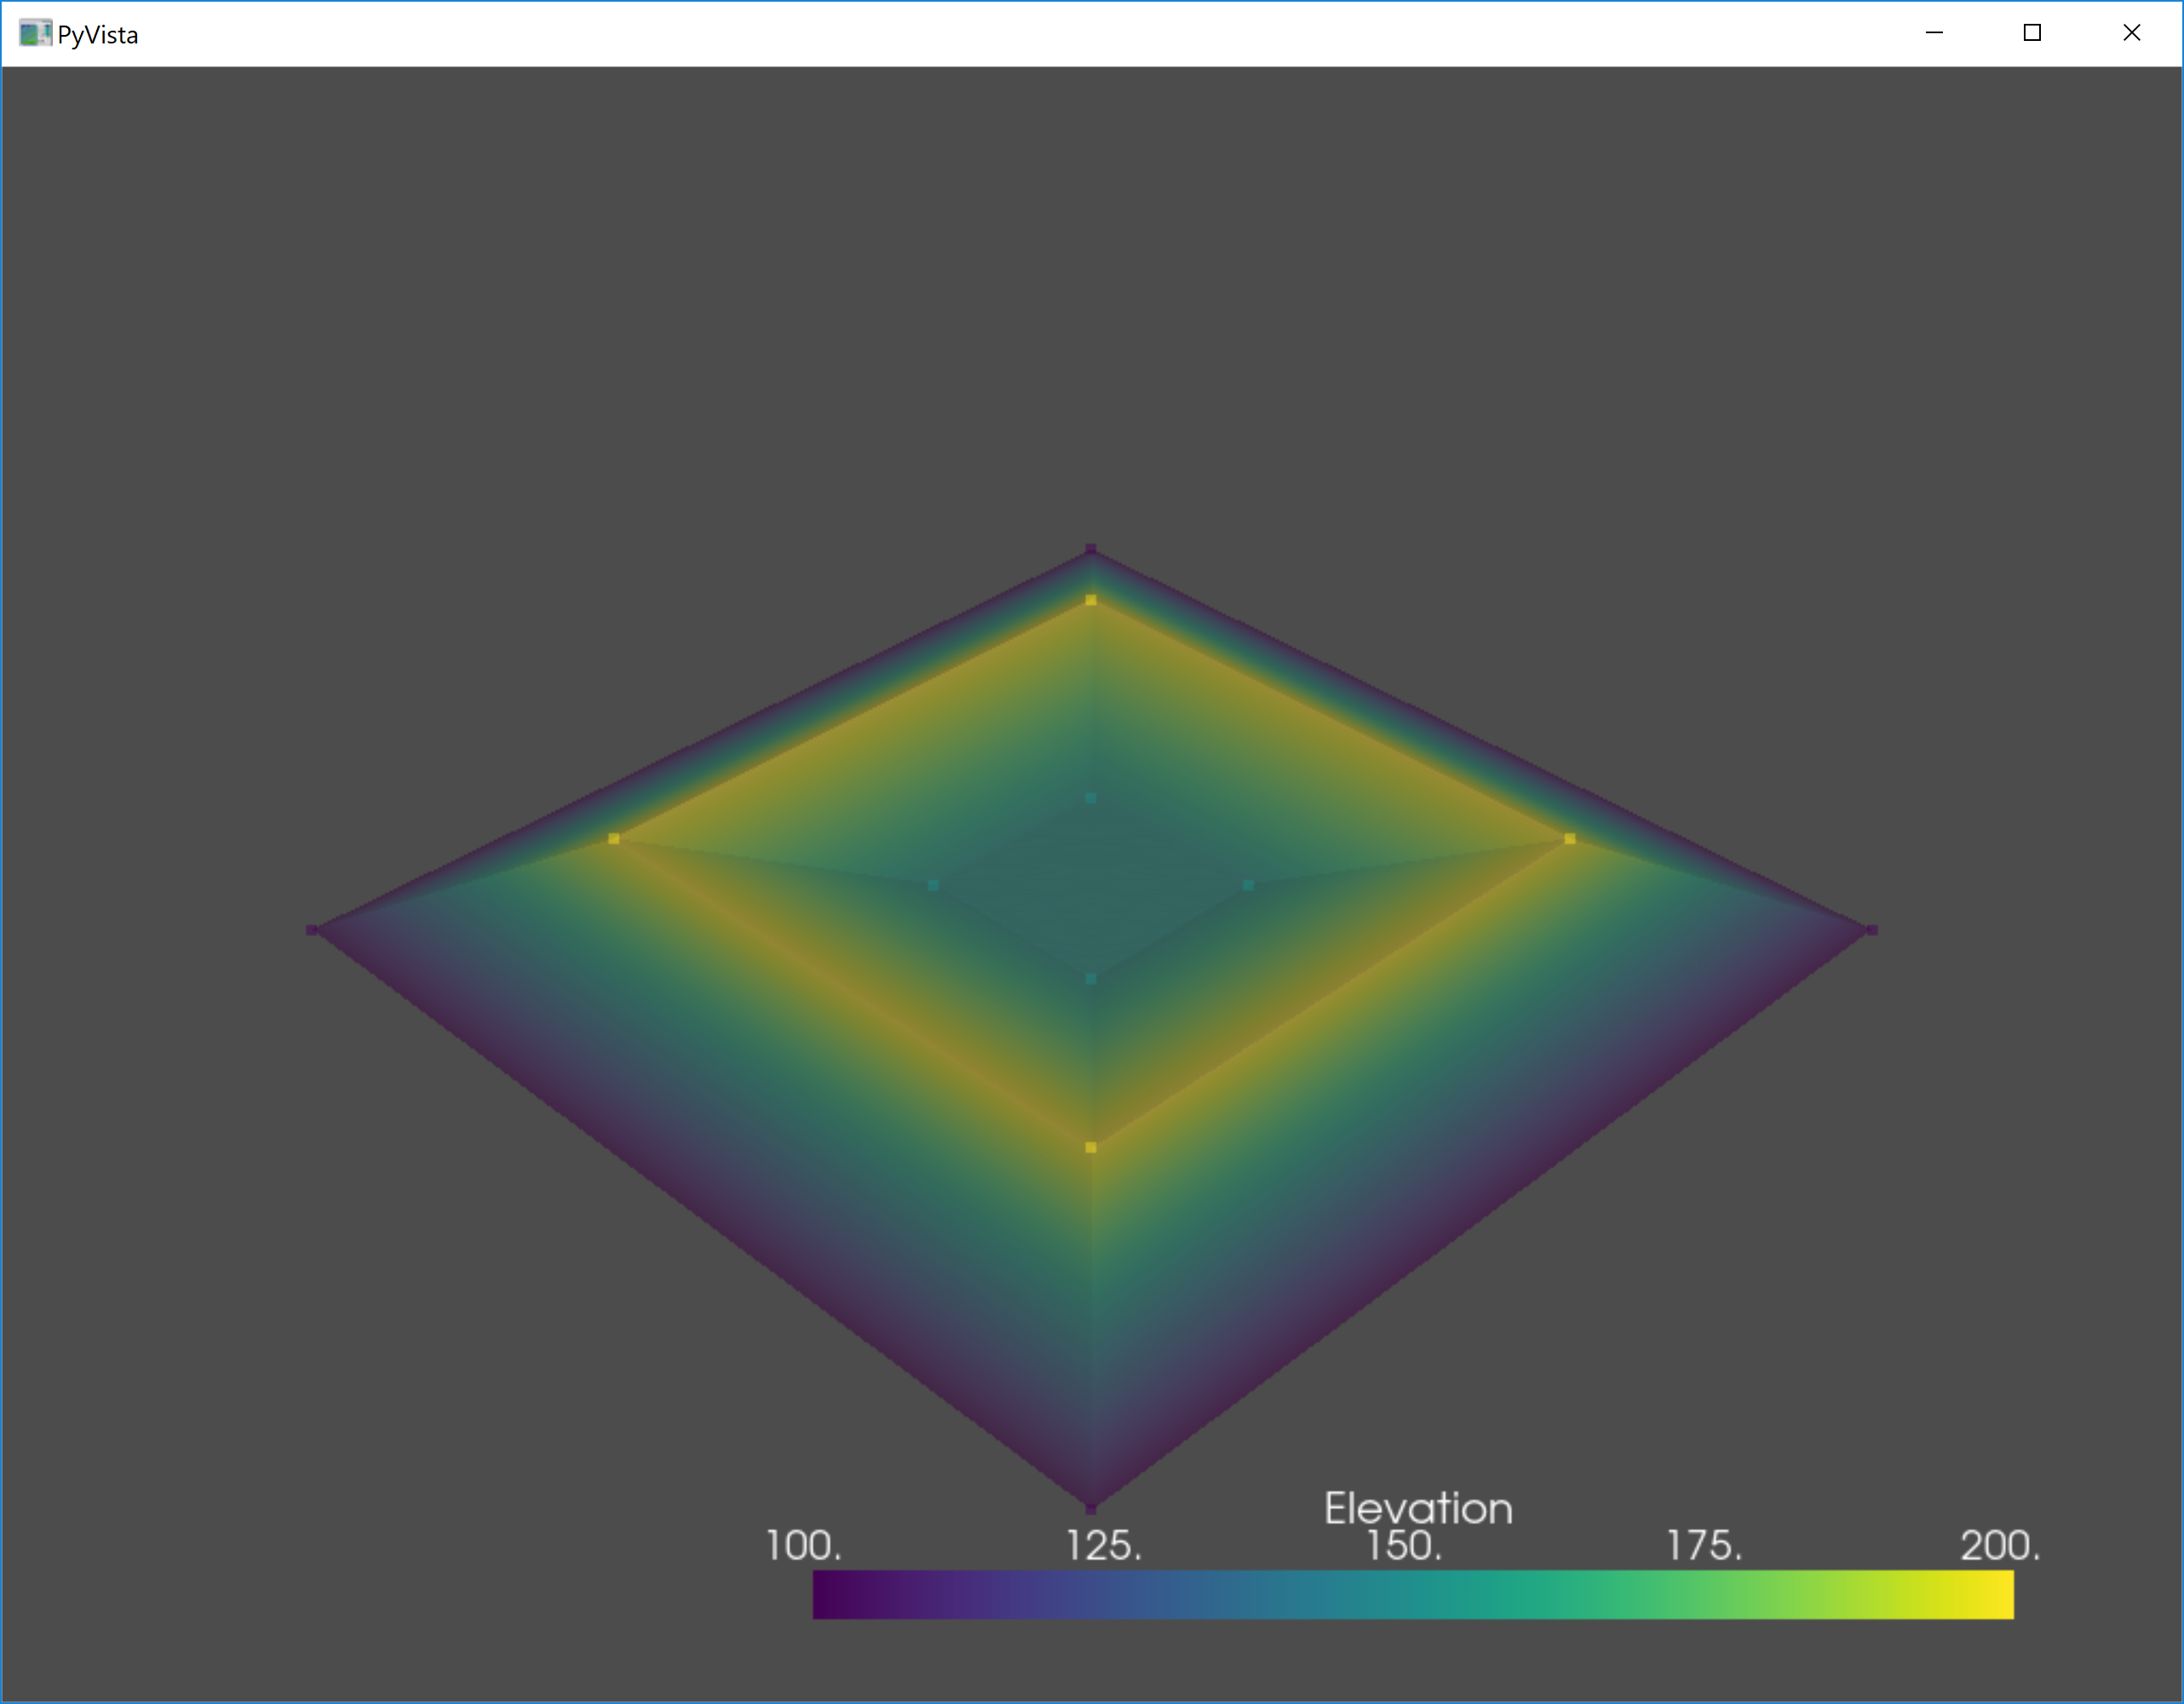Minimize the PyVista window
The height and width of the screenshot is (1704, 2184).
tap(1934, 33)
